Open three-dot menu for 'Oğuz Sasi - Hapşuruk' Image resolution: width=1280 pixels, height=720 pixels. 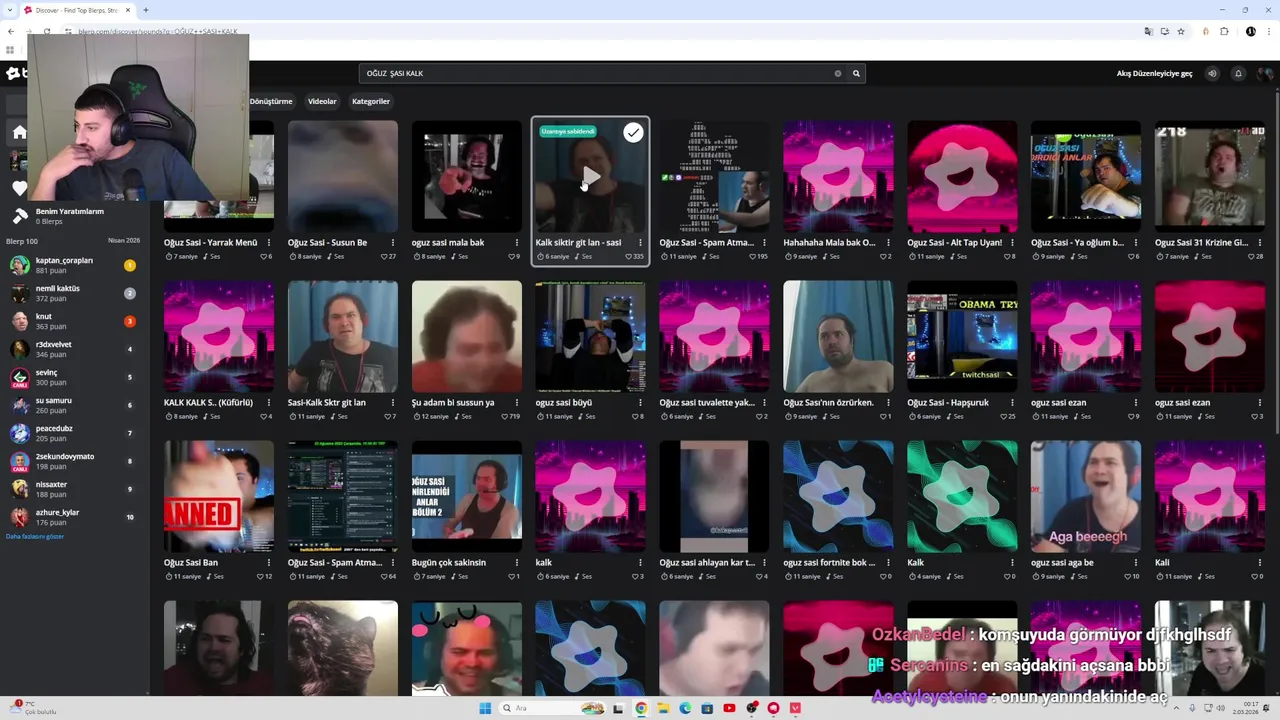coord(1012,402)
